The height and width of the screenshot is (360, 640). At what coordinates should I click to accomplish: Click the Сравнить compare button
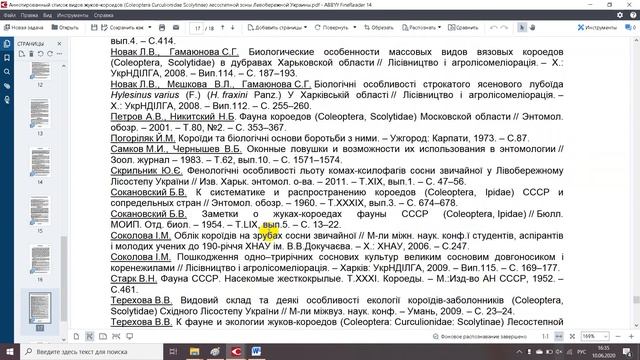click(x=463, y=27)
